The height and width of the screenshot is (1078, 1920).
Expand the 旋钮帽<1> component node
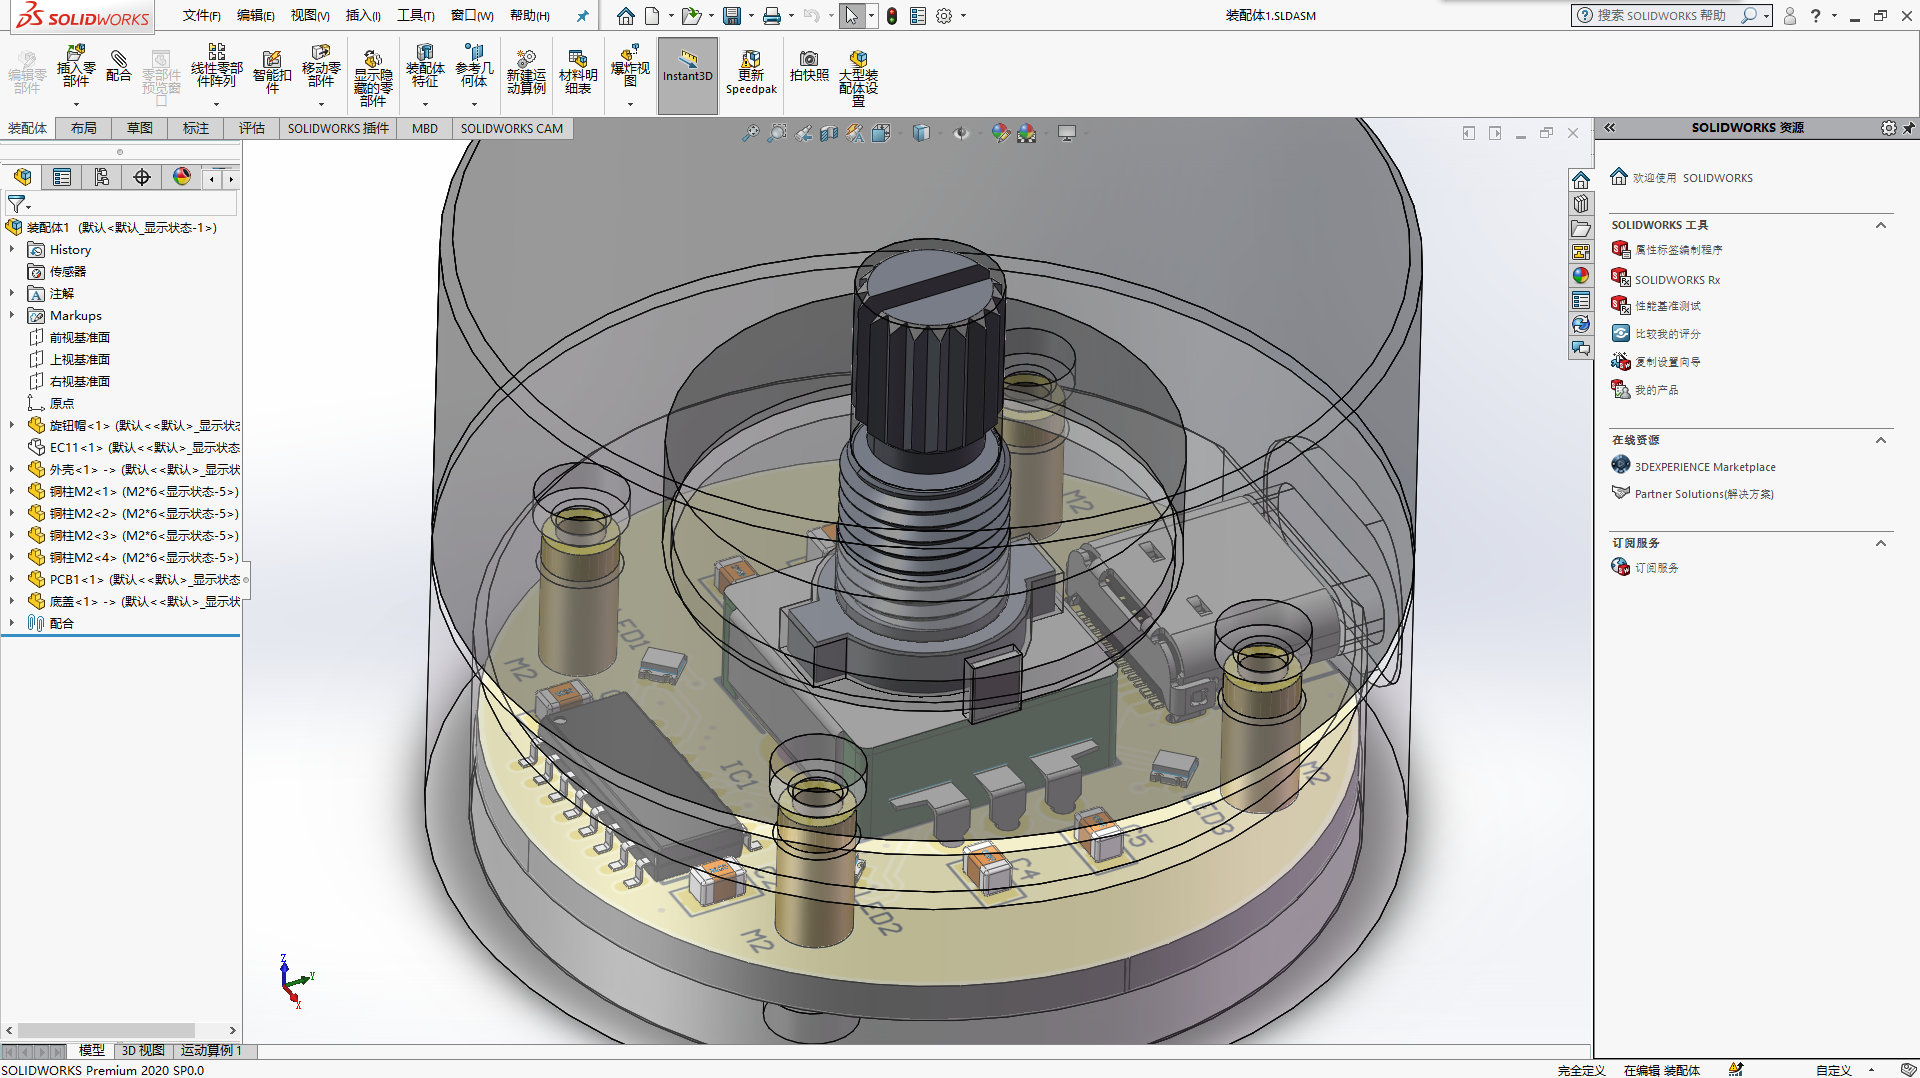click(x=12, y=425)
